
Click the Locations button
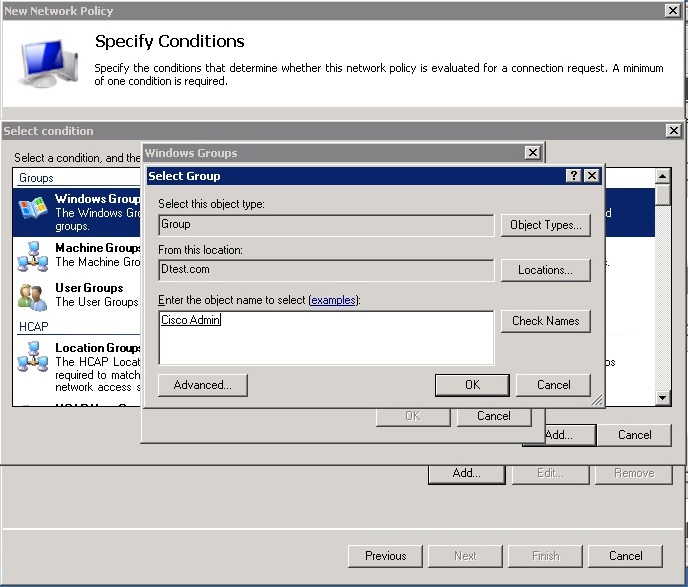click(545, 270)
